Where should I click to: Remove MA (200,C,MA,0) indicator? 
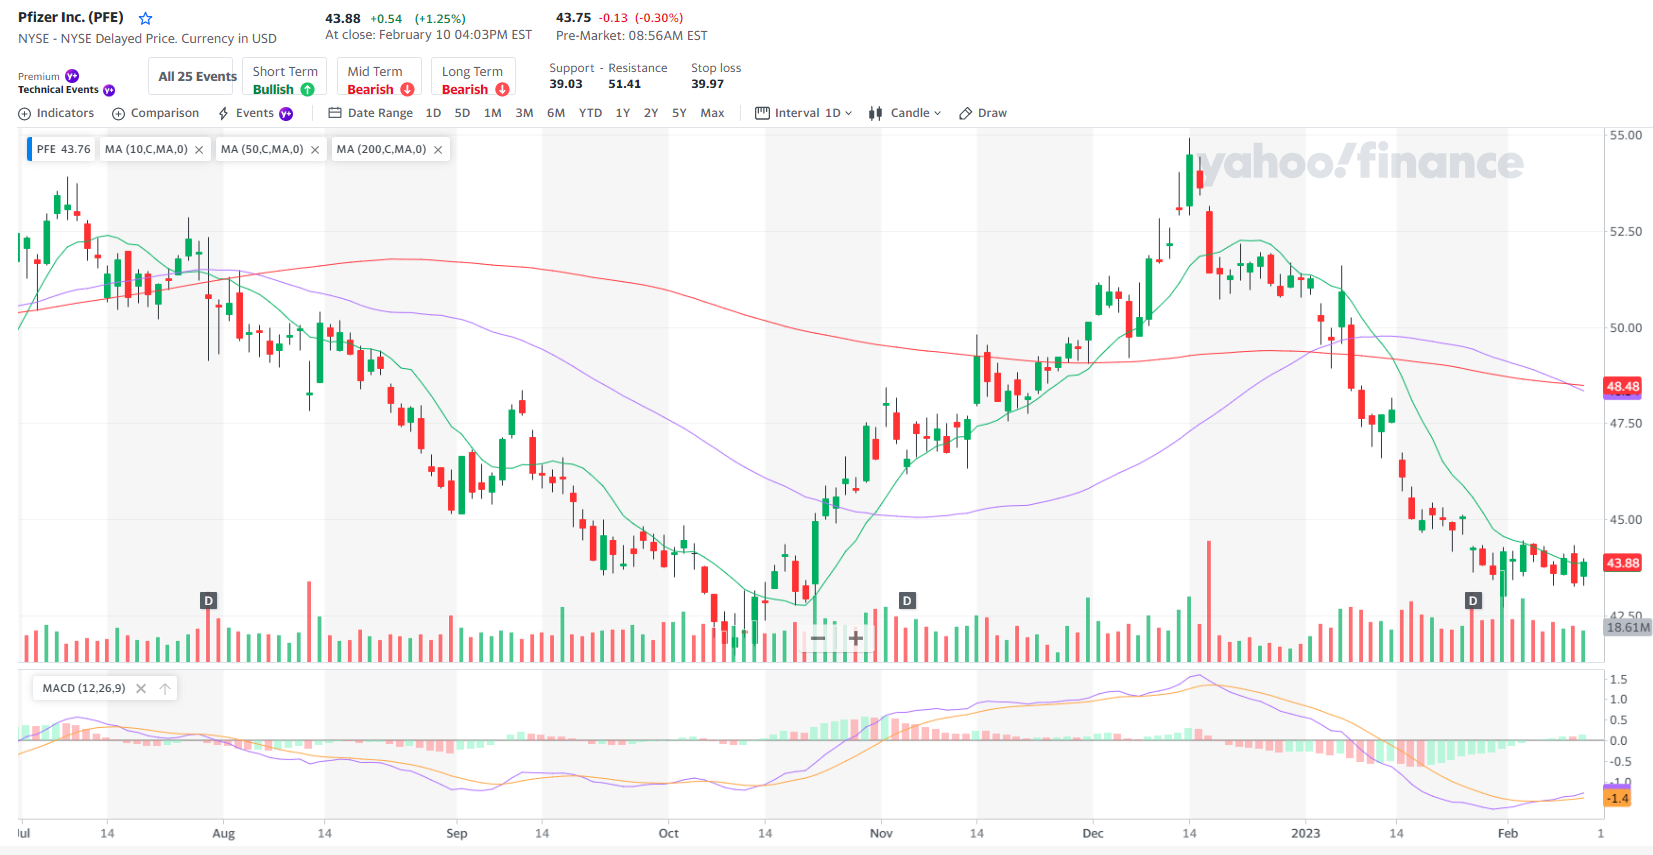(x=438, y=150)
